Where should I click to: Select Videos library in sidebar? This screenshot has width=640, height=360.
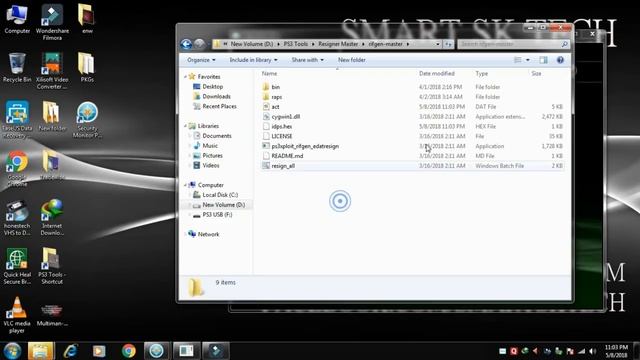tap(211, 165)
